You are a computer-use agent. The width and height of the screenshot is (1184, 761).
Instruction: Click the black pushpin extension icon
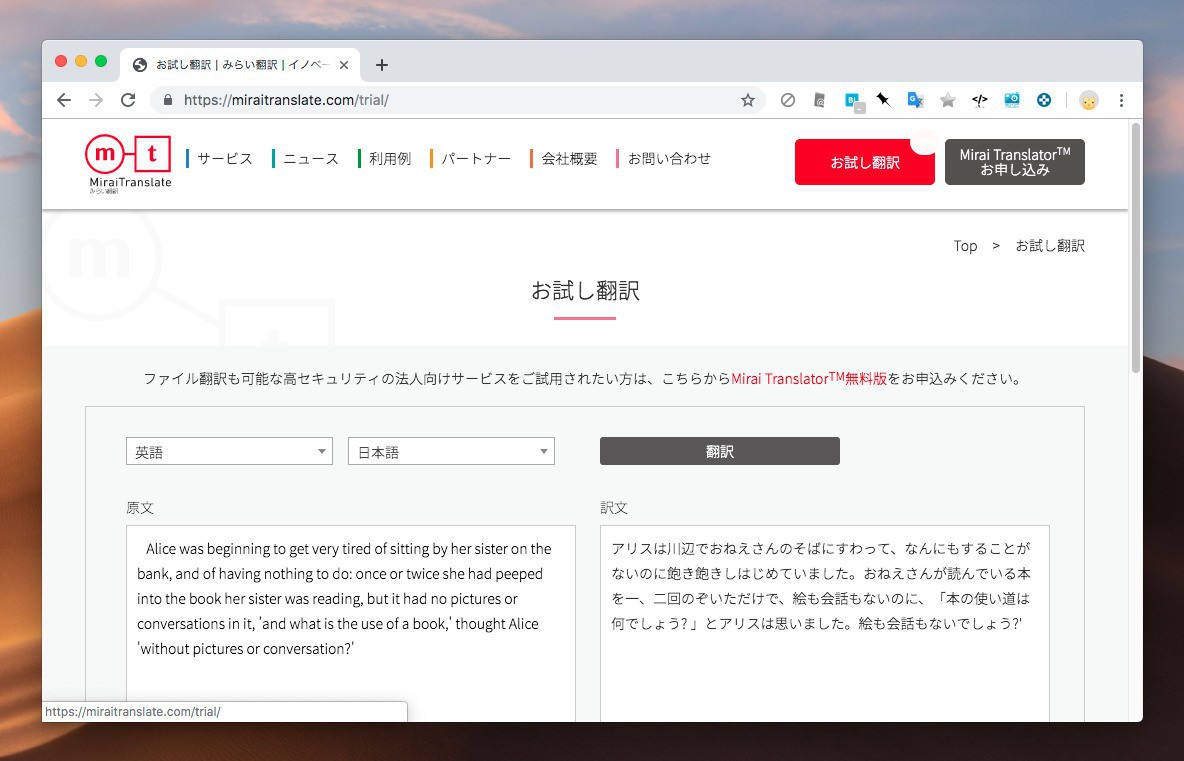click(x=883, y=100)
